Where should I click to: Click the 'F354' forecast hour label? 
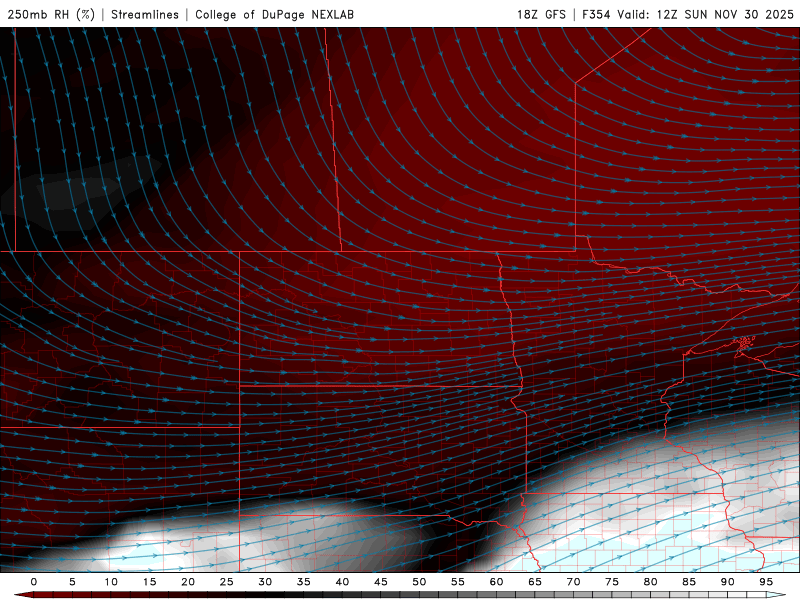(x=596, y=14)
